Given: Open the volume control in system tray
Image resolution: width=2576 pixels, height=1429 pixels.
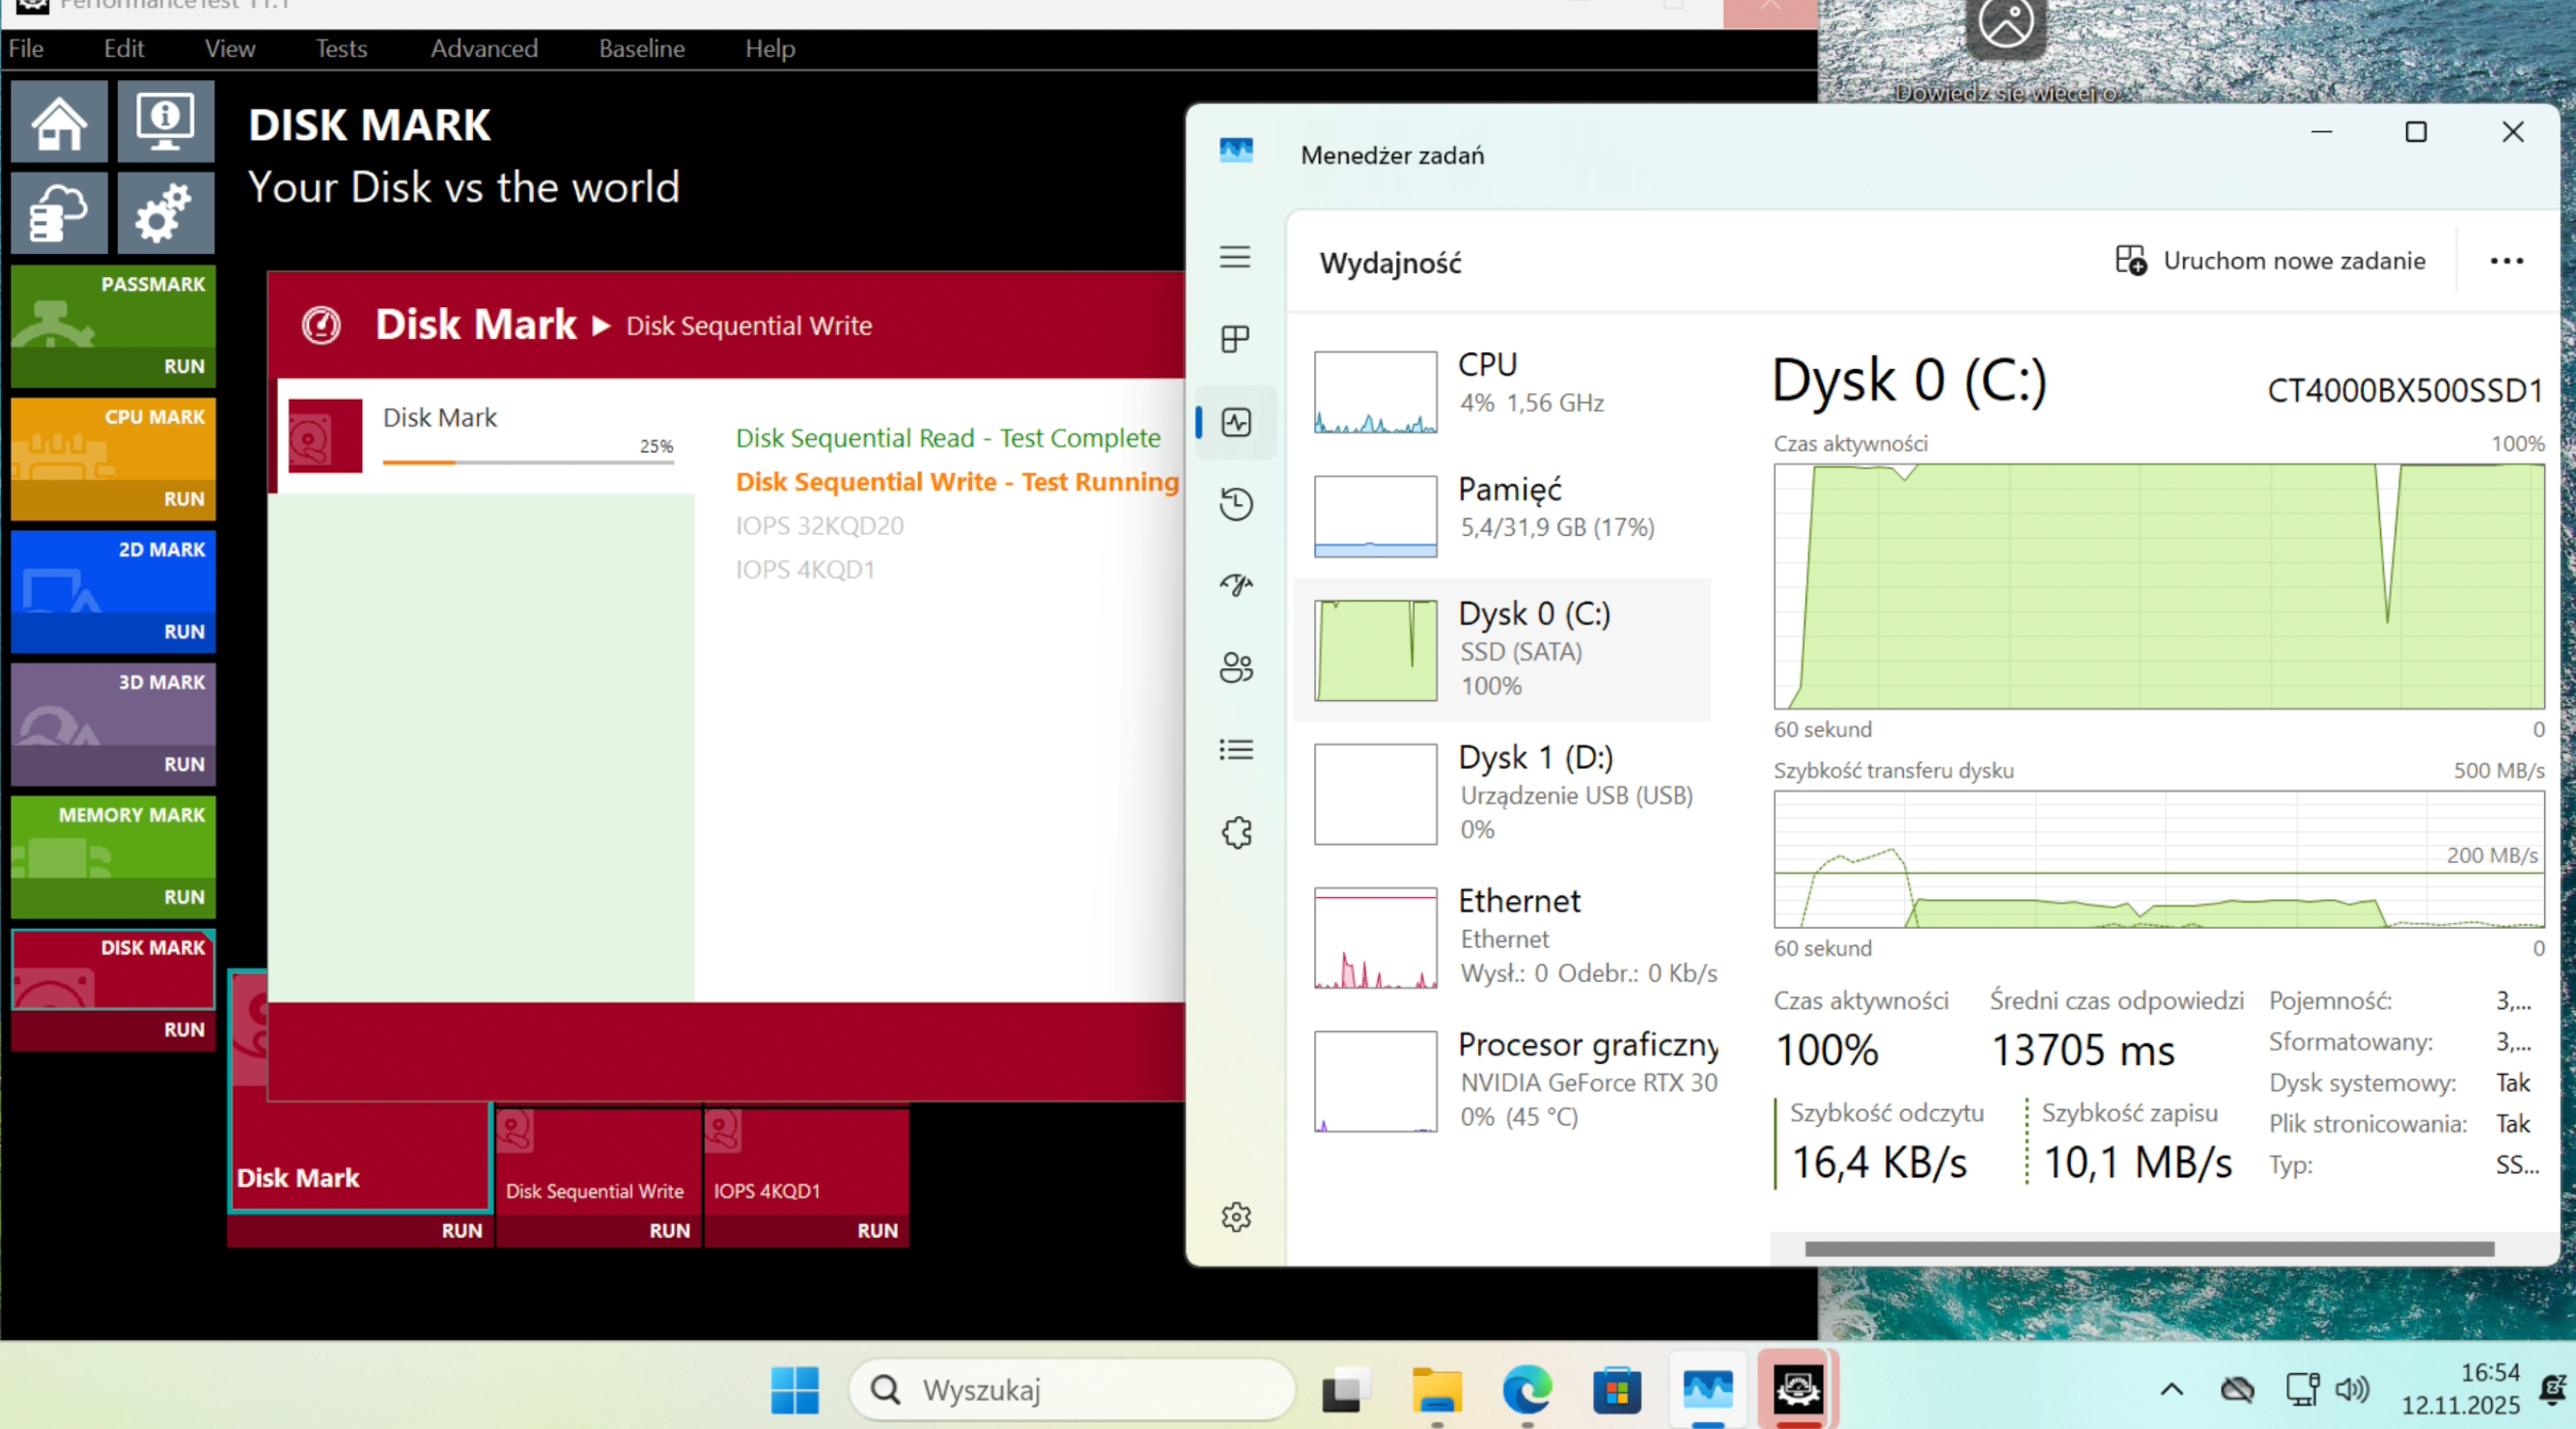Looking at the screenshot, I should [2352, 1389].
